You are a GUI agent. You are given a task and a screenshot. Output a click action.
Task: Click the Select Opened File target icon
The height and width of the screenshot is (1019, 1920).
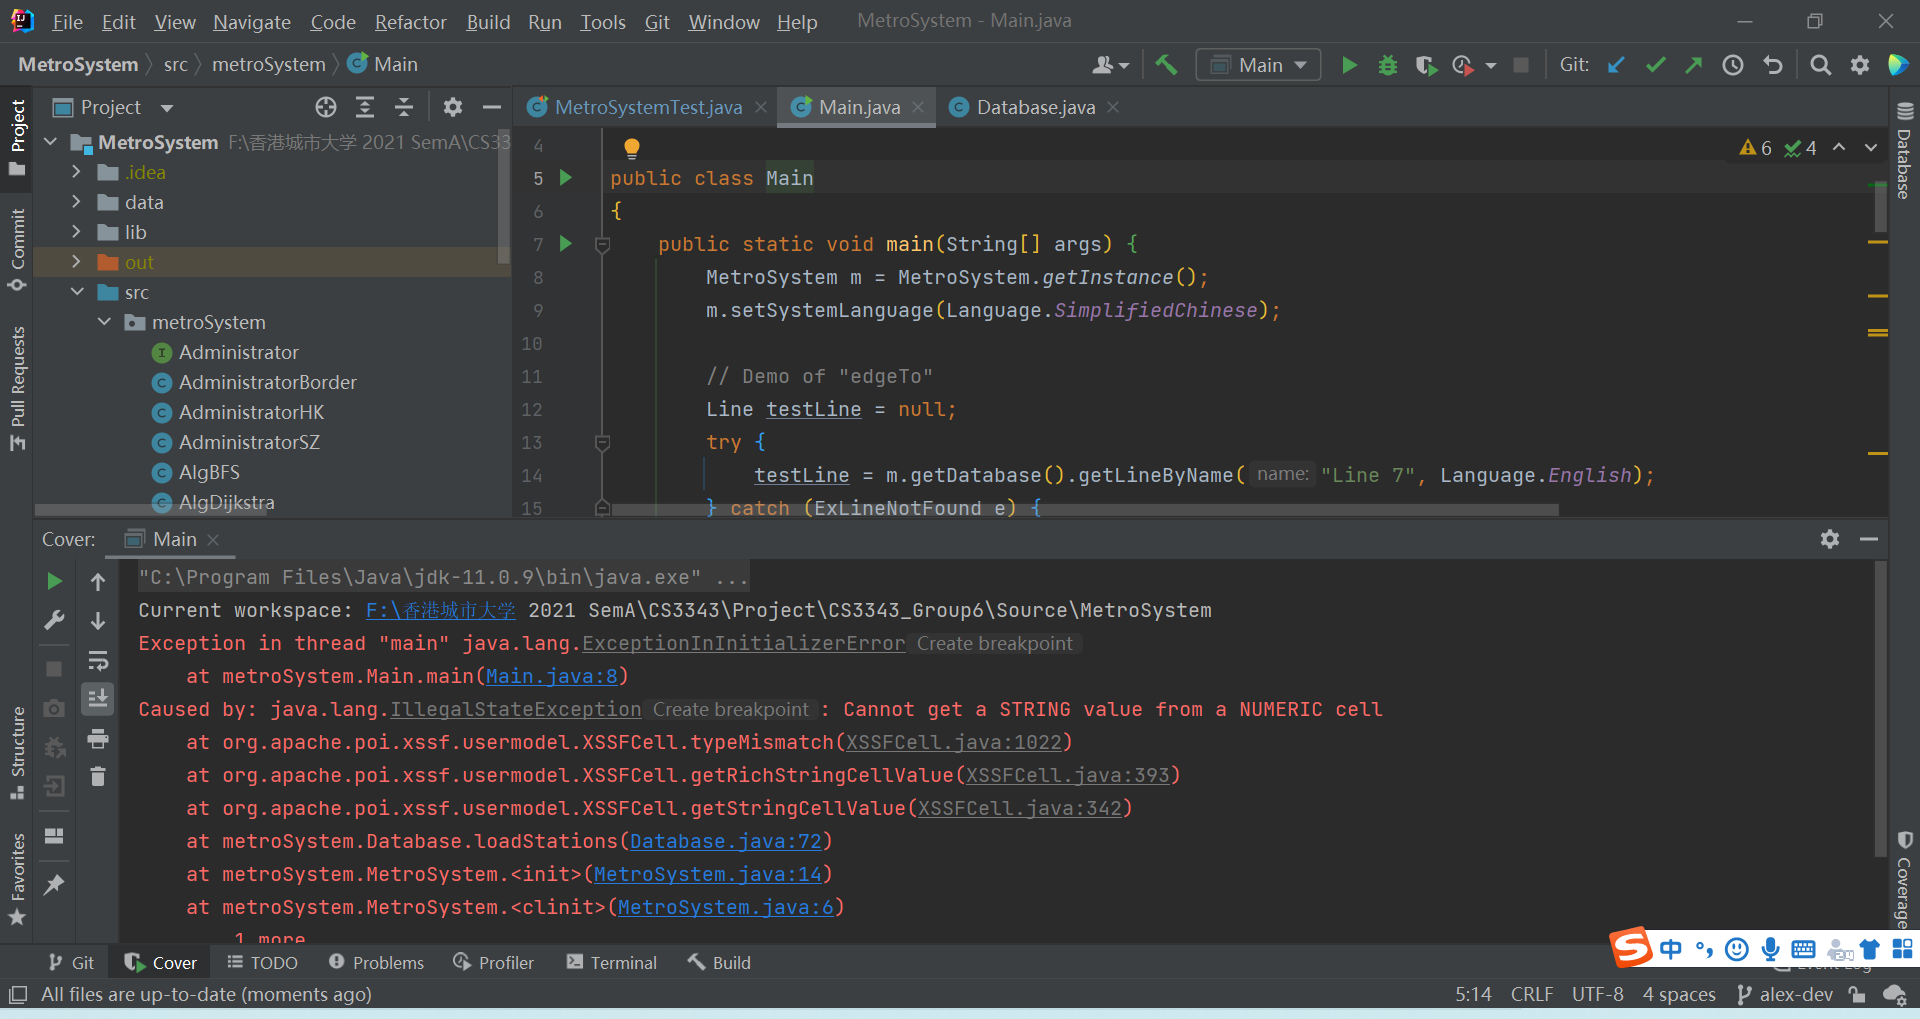[326, 107]
